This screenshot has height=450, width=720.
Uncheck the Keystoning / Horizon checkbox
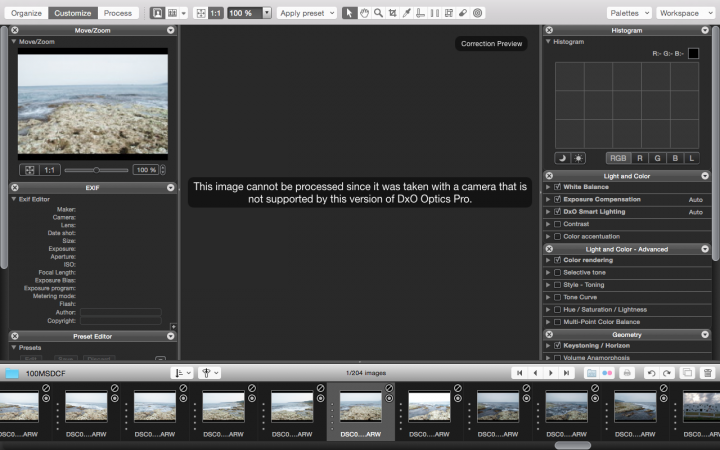[x=557, y=345]
